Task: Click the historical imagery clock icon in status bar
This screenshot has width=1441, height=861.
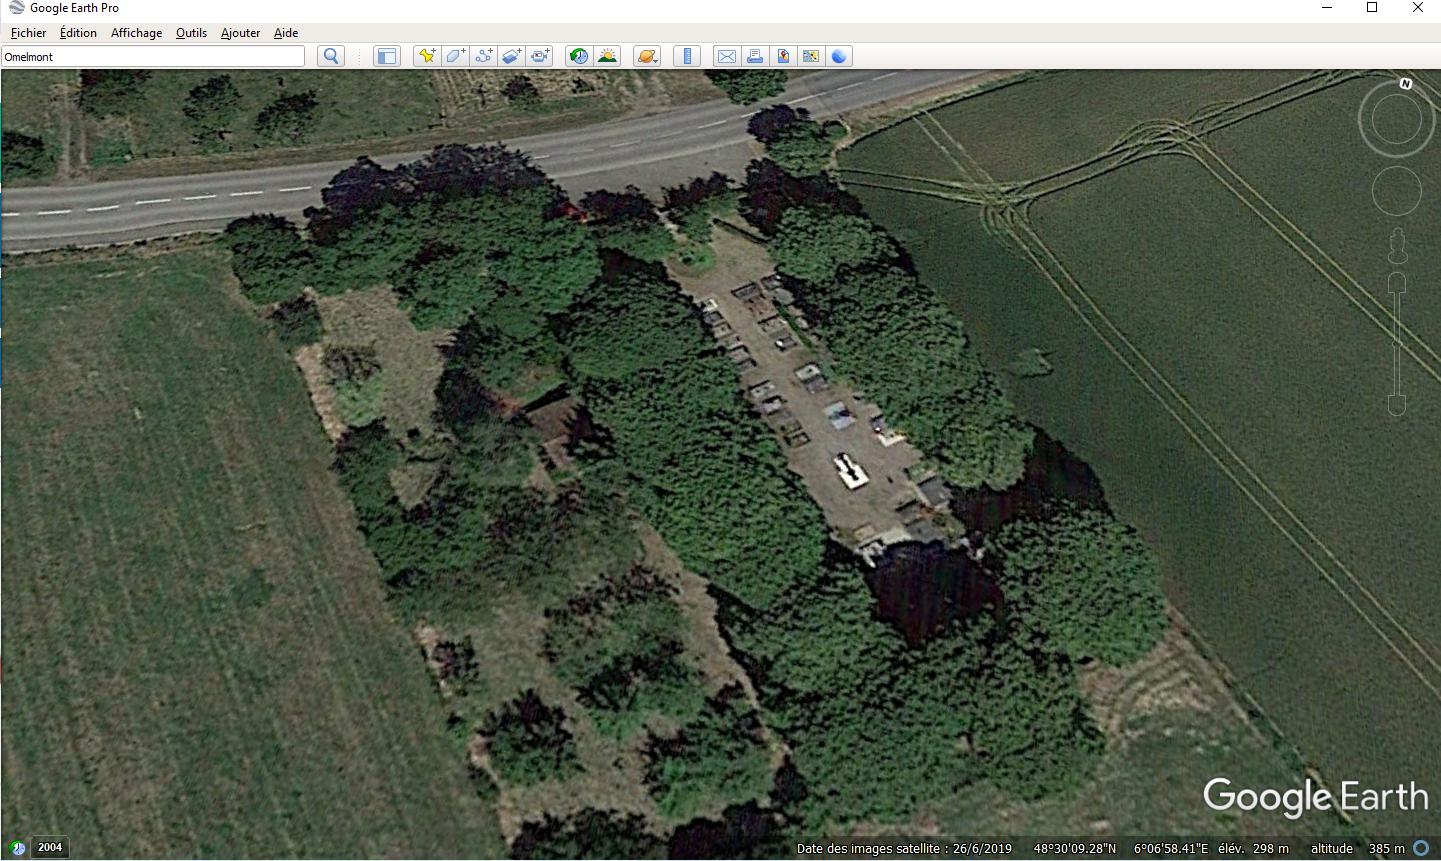Action: point(17,847)
